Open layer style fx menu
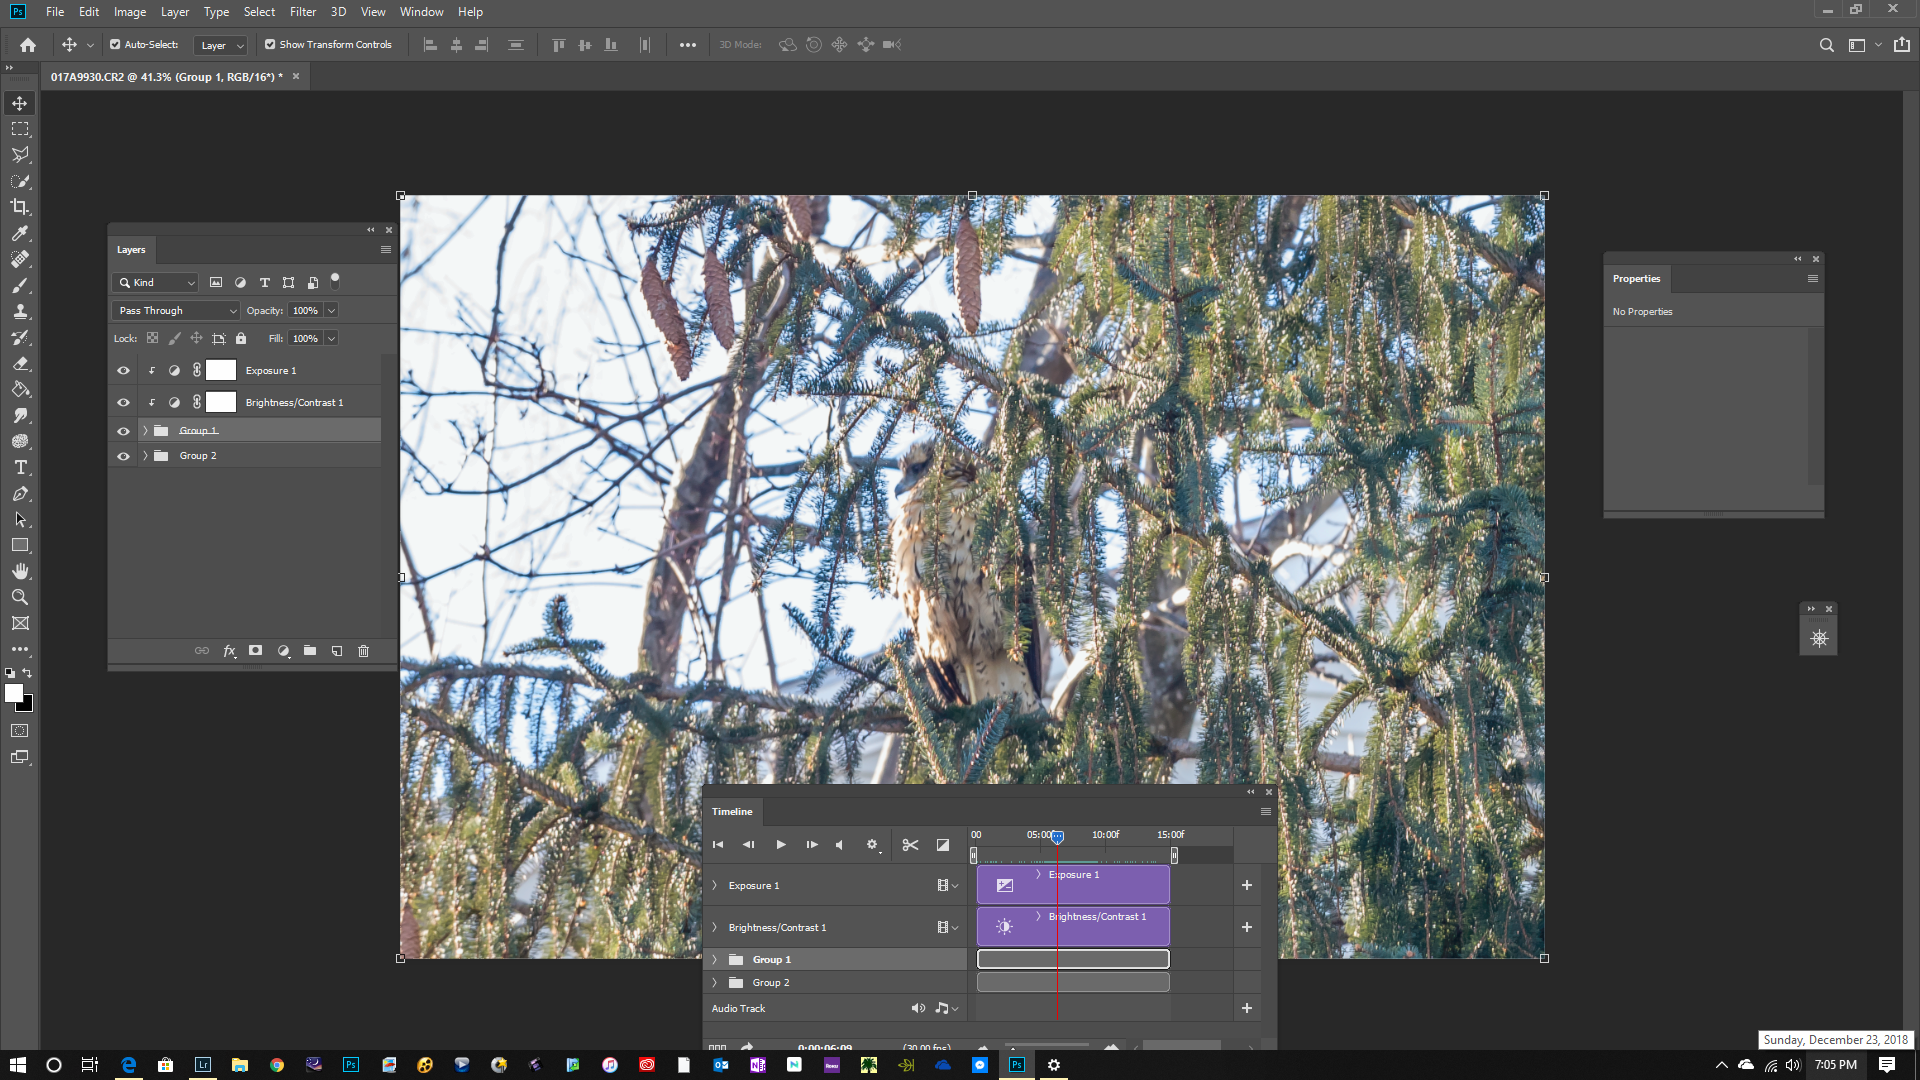1920x1080 pixels. (229, 651)
